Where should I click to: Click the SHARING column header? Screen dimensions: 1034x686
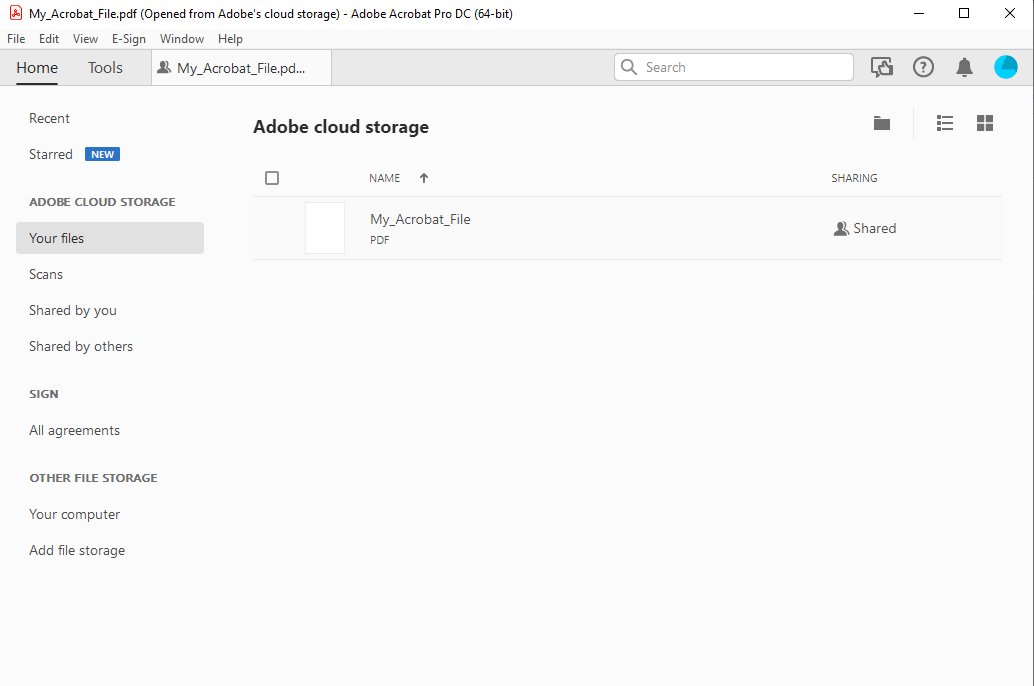(854, 178)
